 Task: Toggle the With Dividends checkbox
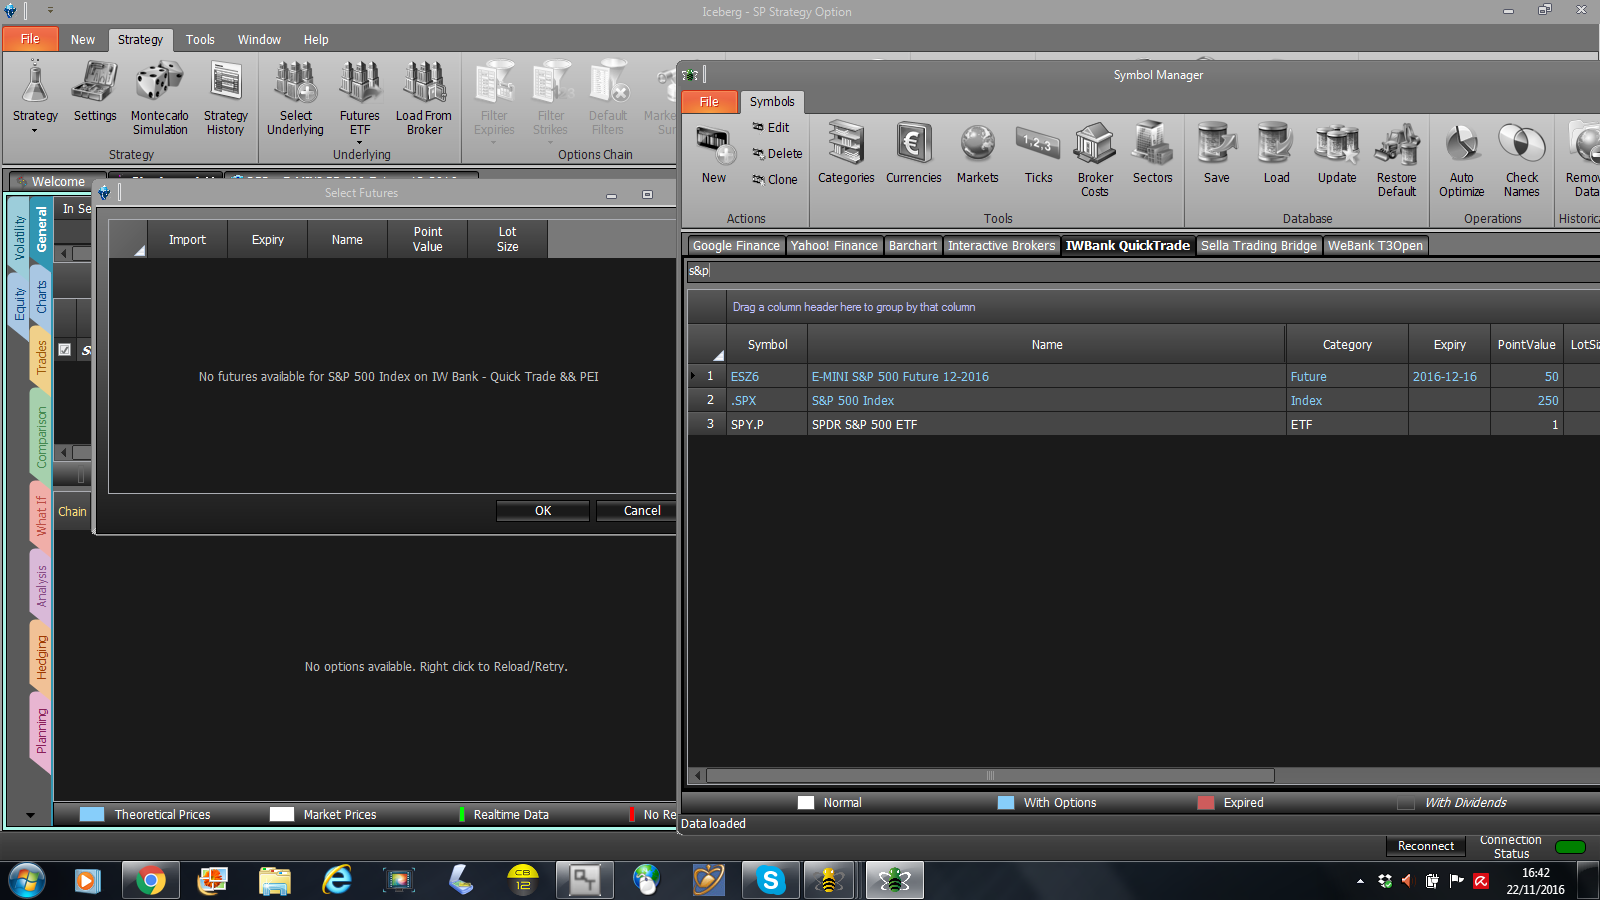(1406, 803)
